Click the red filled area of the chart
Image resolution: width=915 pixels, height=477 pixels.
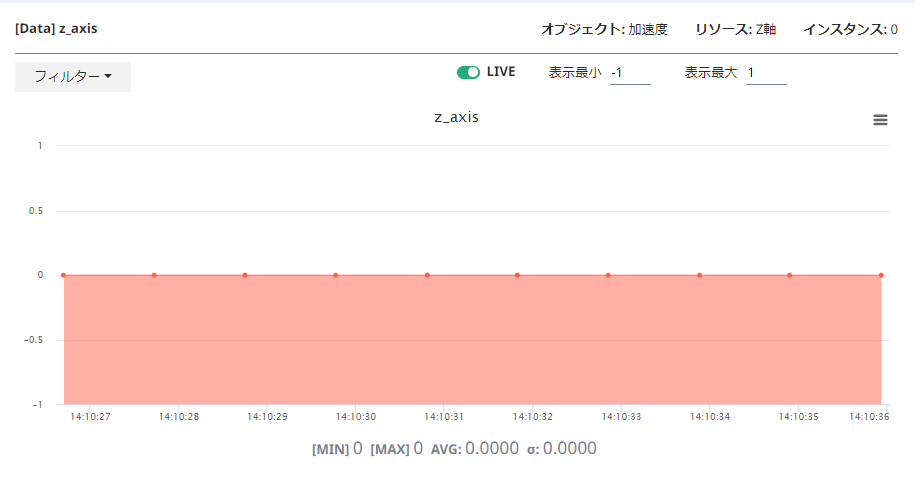(x=470, y=340)
